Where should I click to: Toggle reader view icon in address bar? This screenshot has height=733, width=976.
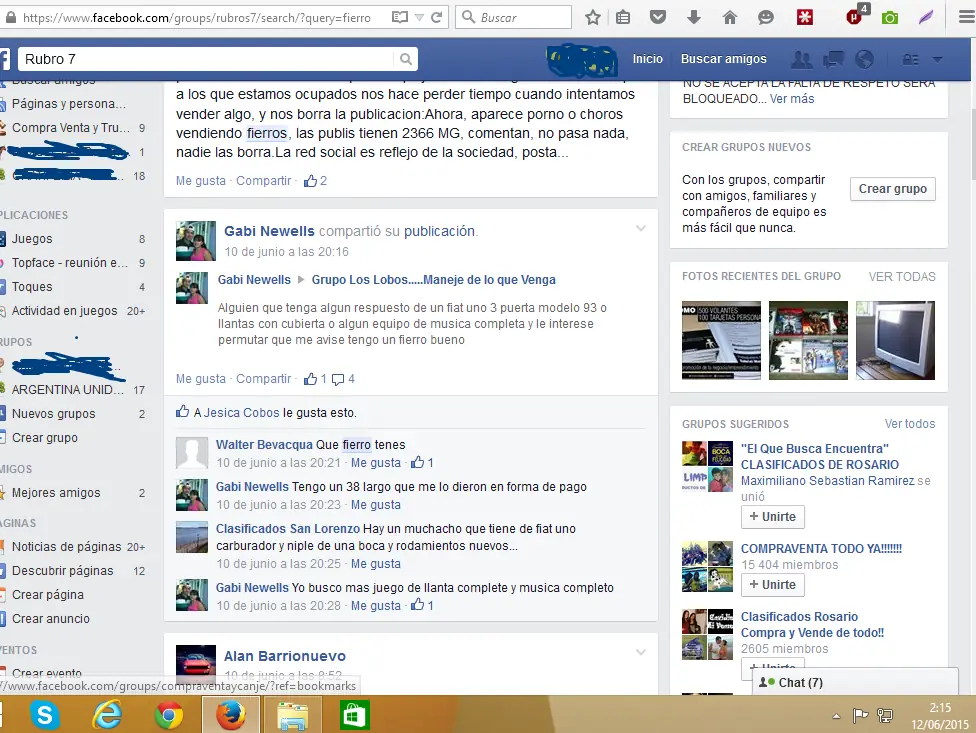[x=400, y=17]
